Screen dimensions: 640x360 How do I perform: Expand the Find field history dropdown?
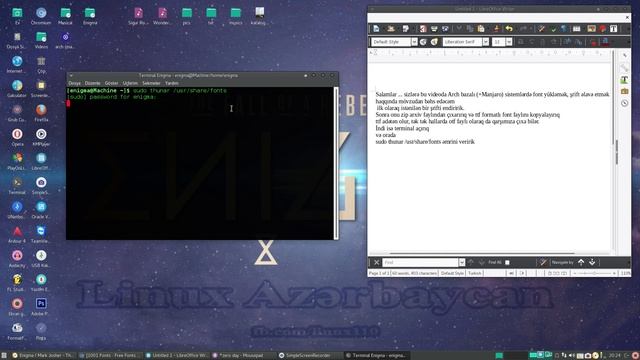pyautogui.click(x=462, y=262)
